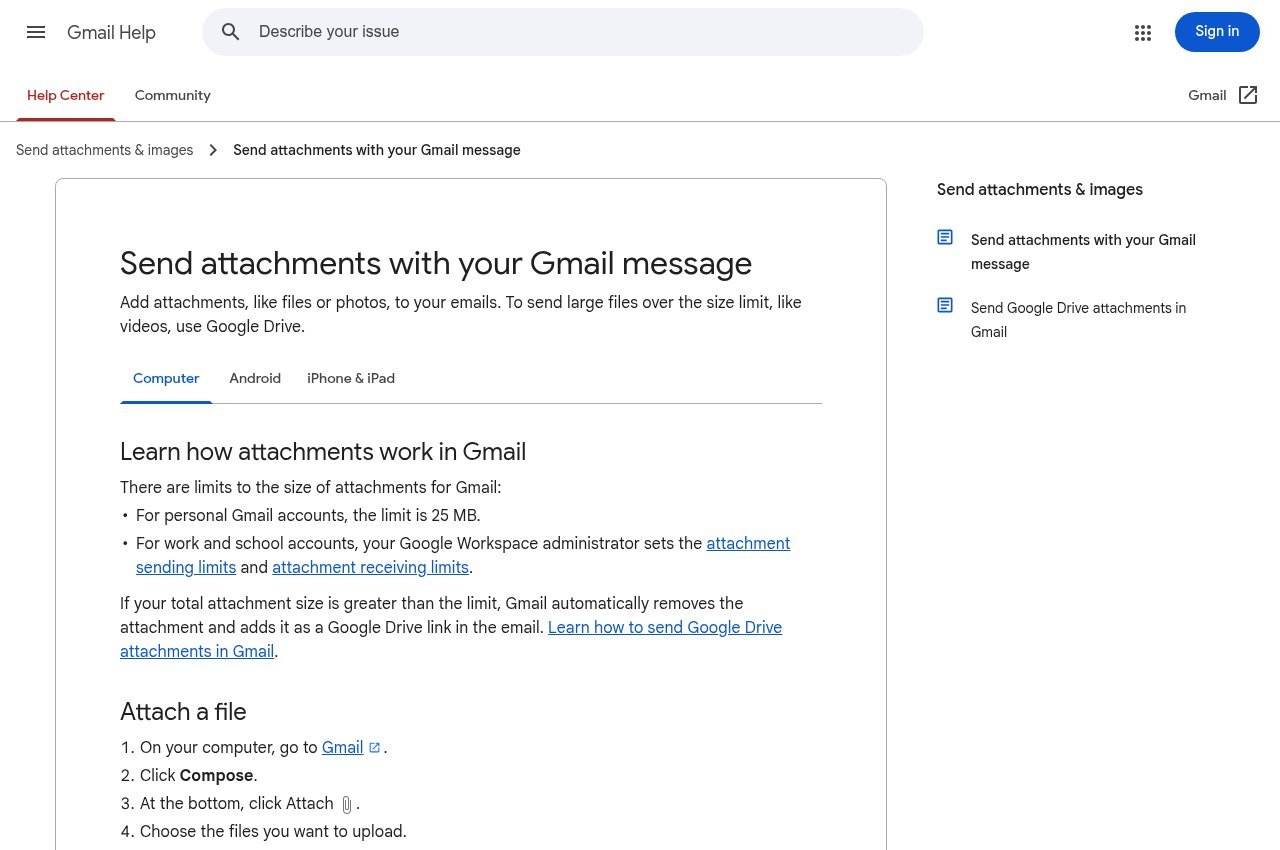Viewport: 1280px width, 850px height.
Task: Click the Attach paperclip icon in step 3
Action: [x=346, y=804]
